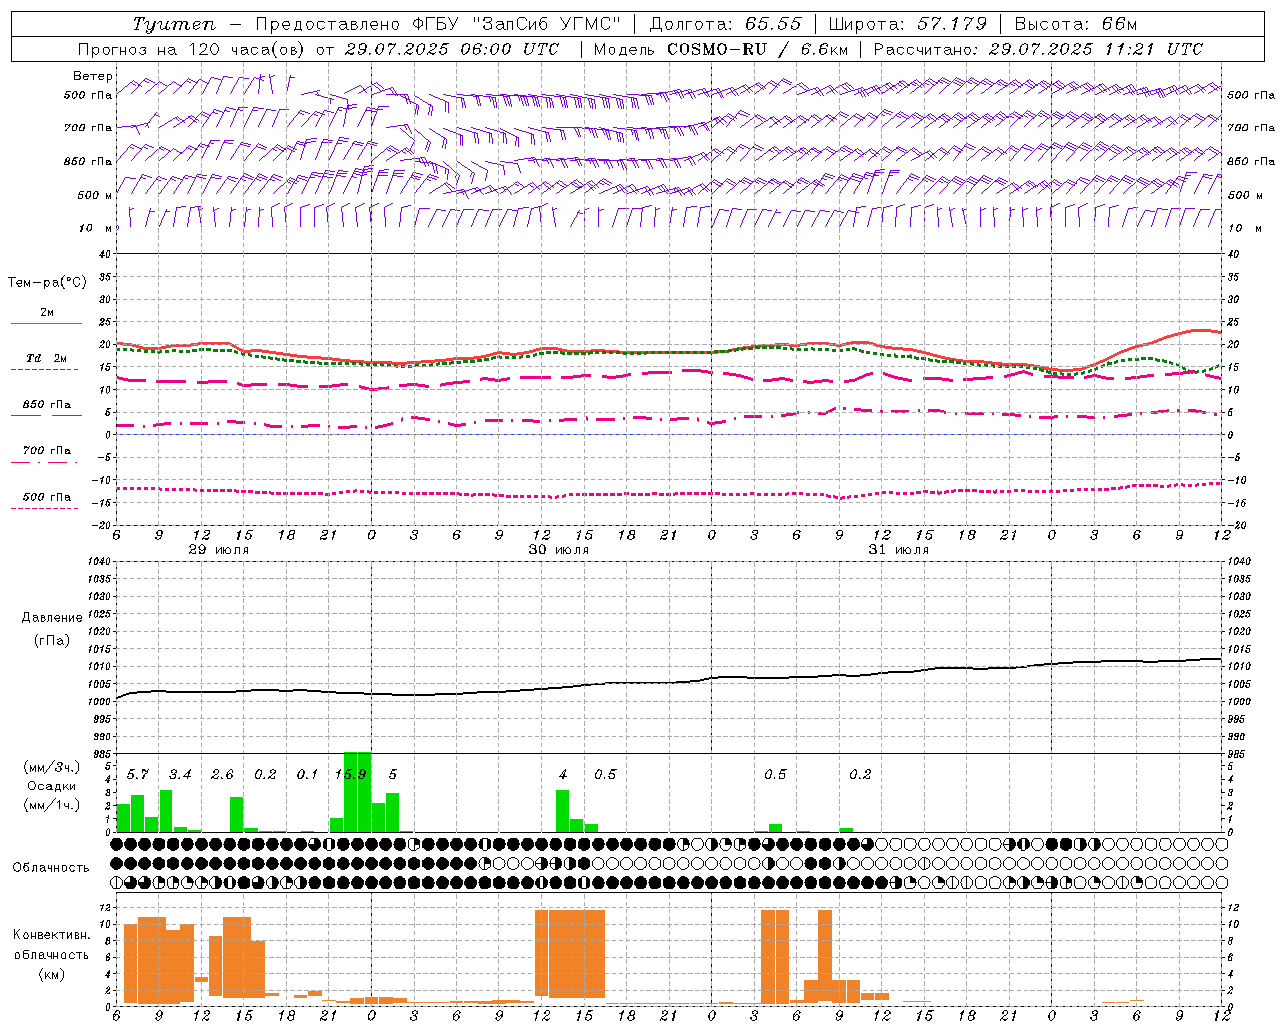Select the "(мм/3ч.)" precipitation unit label

(51, 768)
